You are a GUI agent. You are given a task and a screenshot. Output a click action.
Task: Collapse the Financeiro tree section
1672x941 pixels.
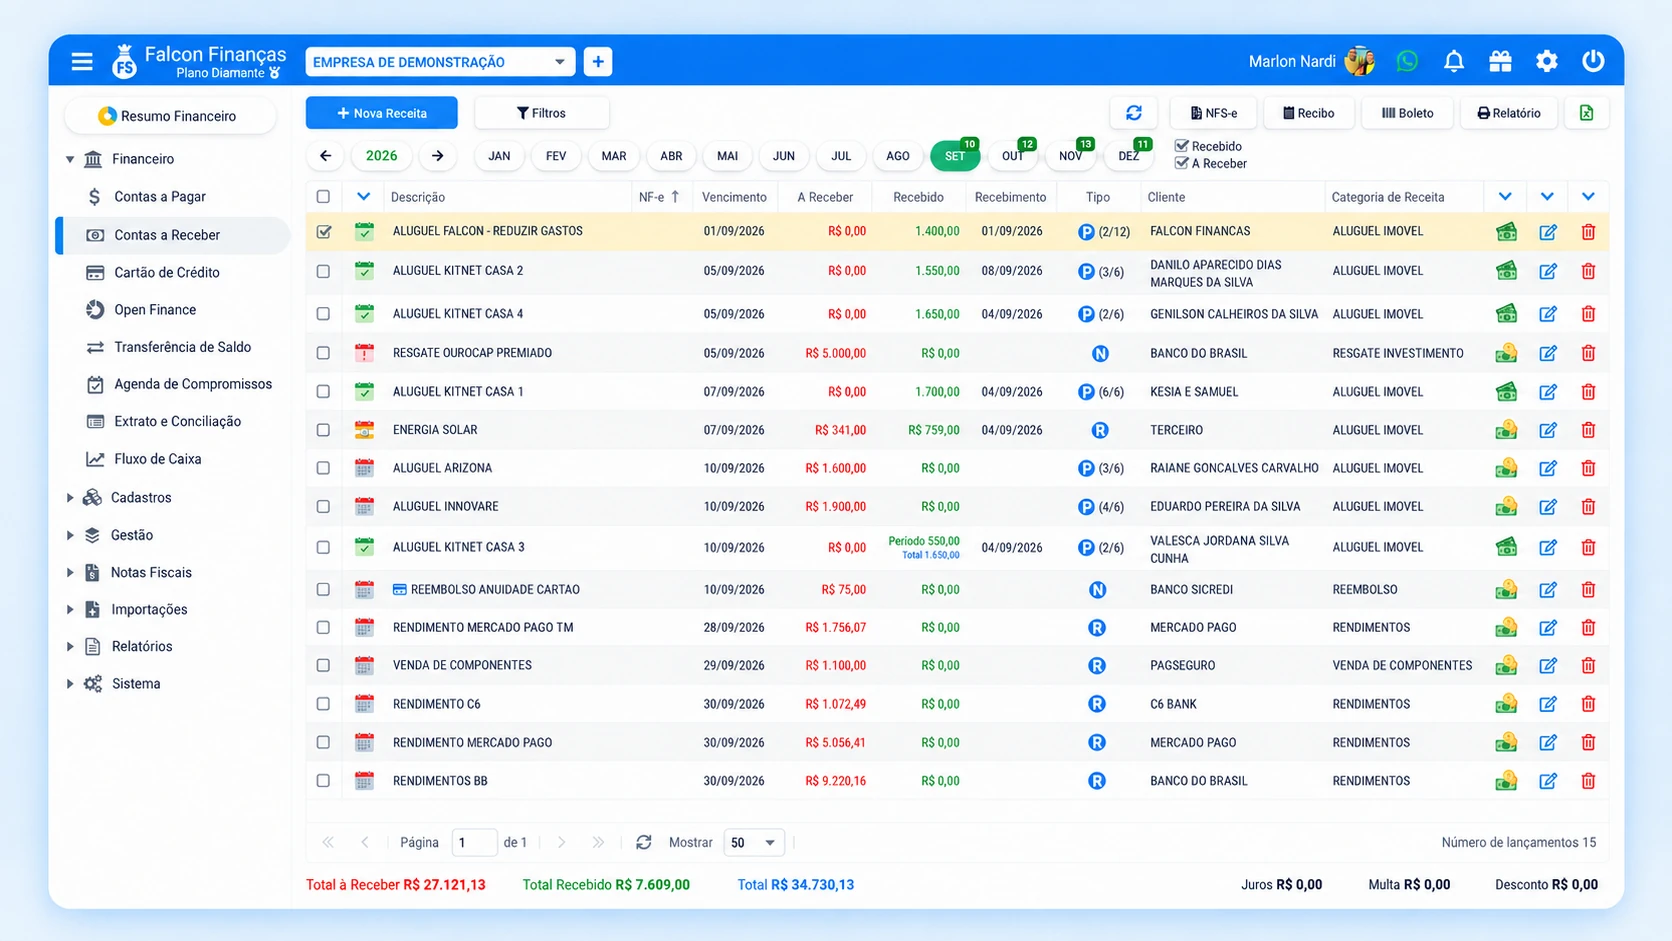click(70, 159)
